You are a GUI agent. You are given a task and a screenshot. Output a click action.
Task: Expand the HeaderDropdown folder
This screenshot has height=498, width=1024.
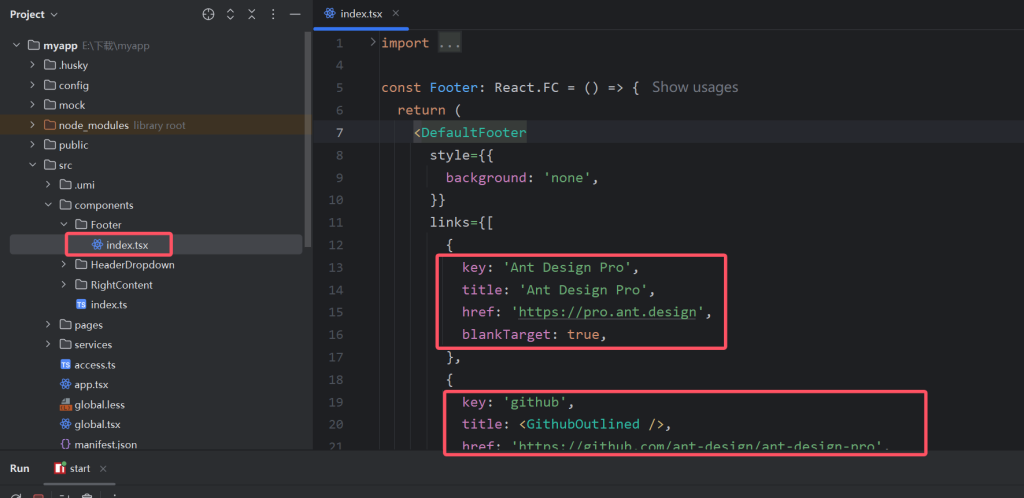(63, 265)
